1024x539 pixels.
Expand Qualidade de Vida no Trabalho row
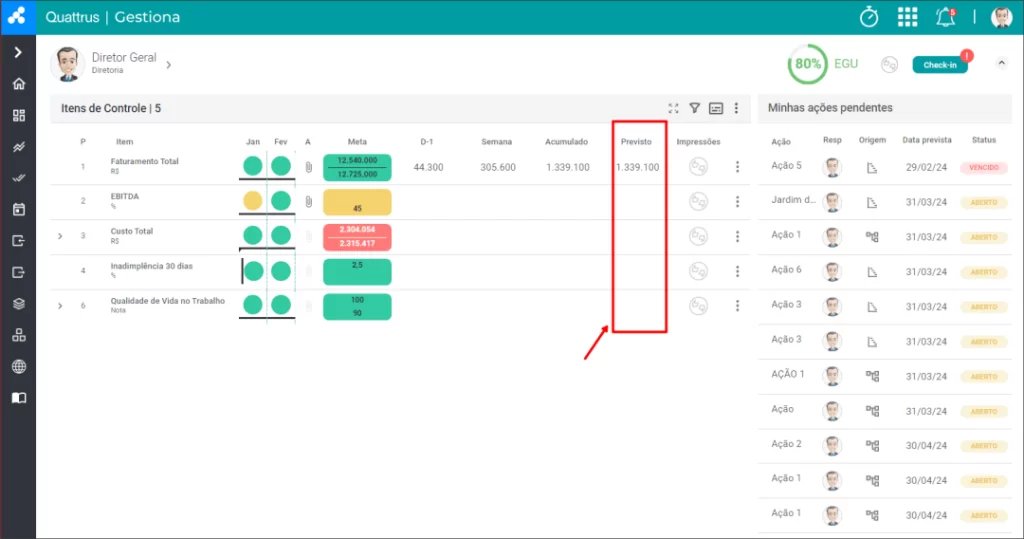click(60, 306)
